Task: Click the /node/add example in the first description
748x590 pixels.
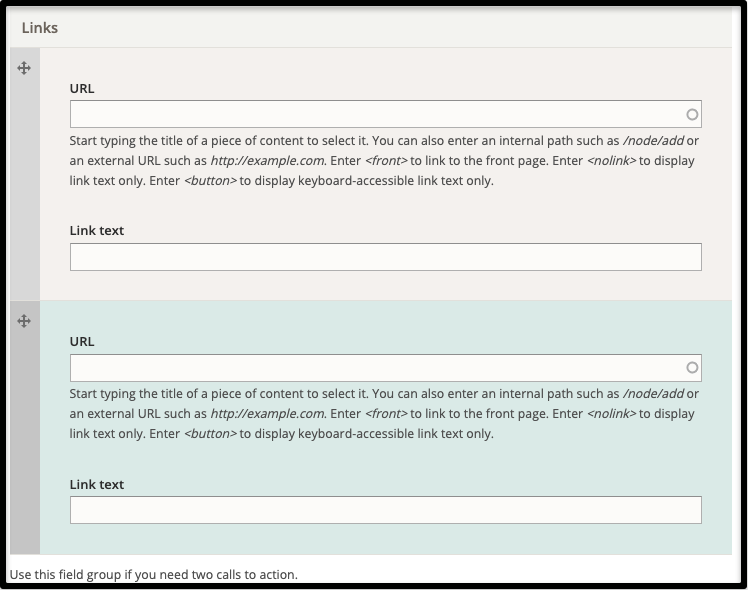Action: click(653, 141)
